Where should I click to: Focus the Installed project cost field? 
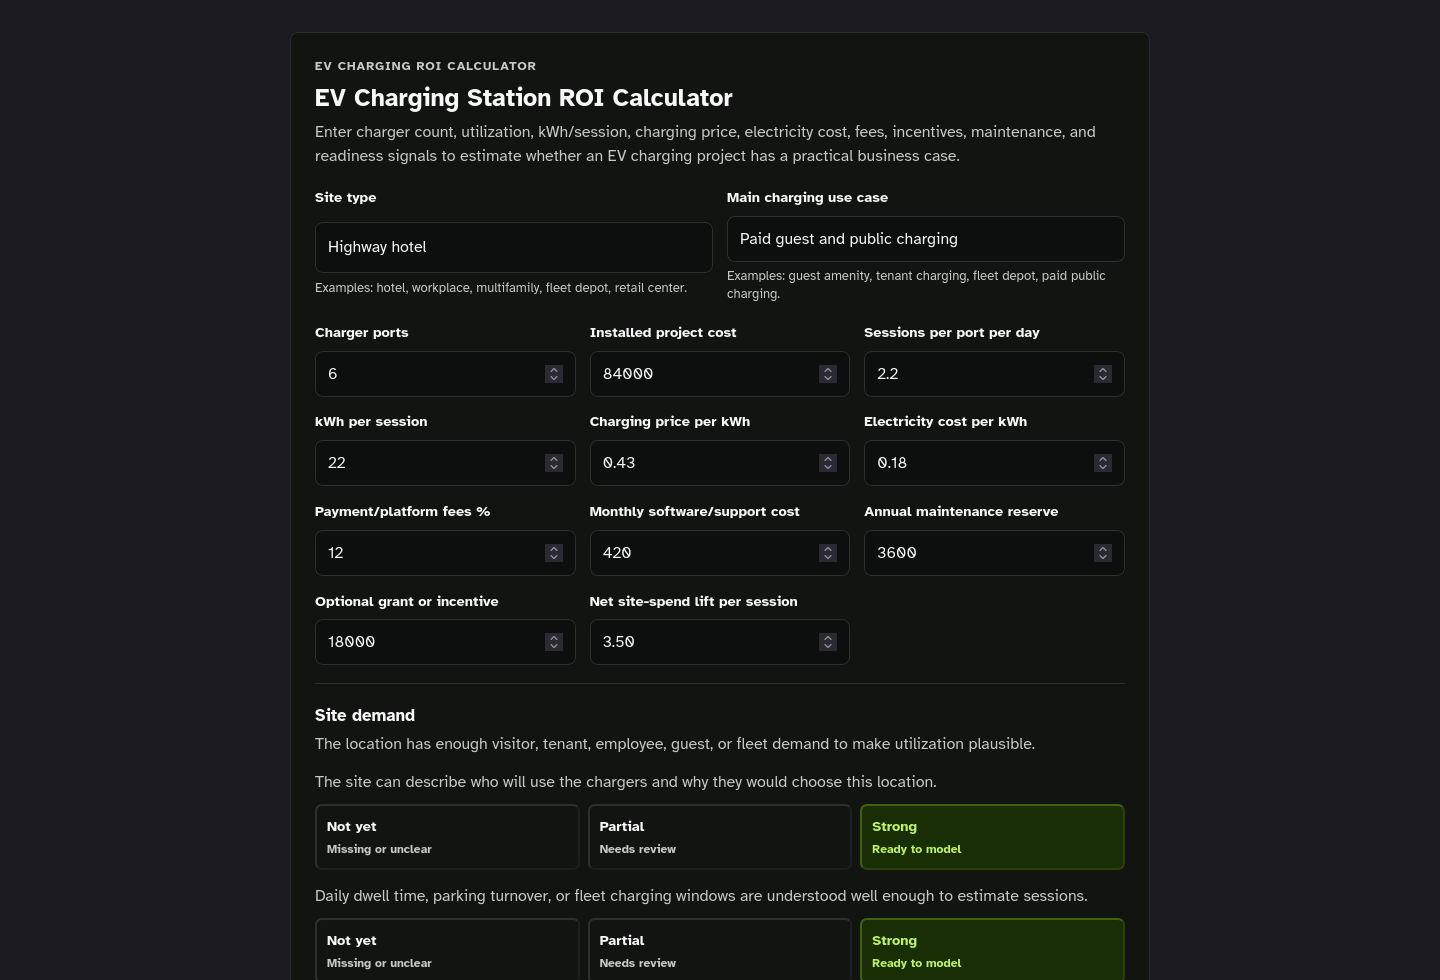click(719, 374)
